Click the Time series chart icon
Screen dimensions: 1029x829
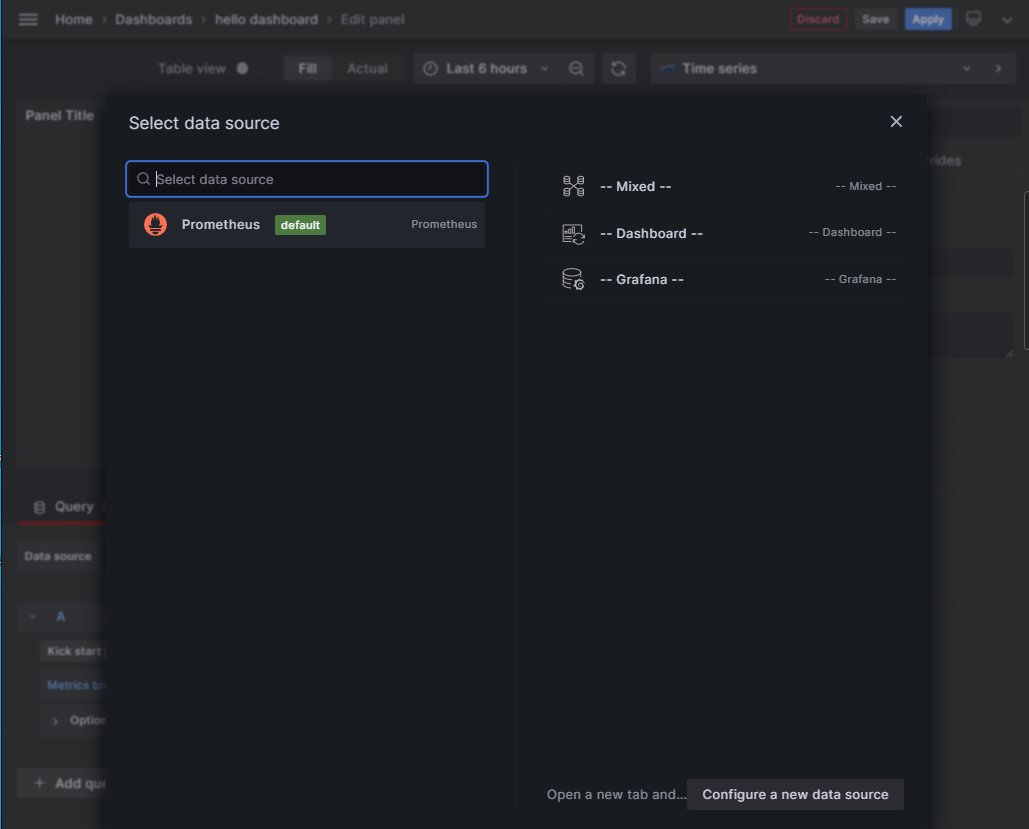tap(667, 68)
